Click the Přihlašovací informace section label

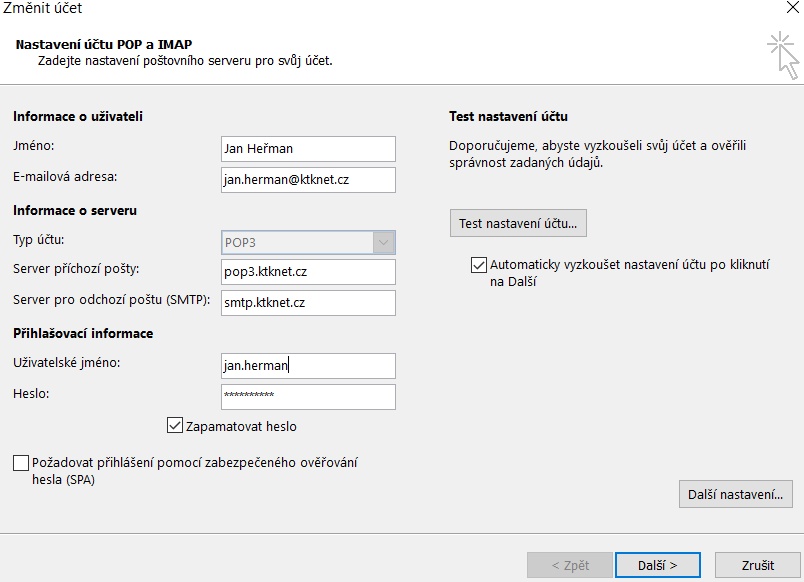(x=83, y=333)
